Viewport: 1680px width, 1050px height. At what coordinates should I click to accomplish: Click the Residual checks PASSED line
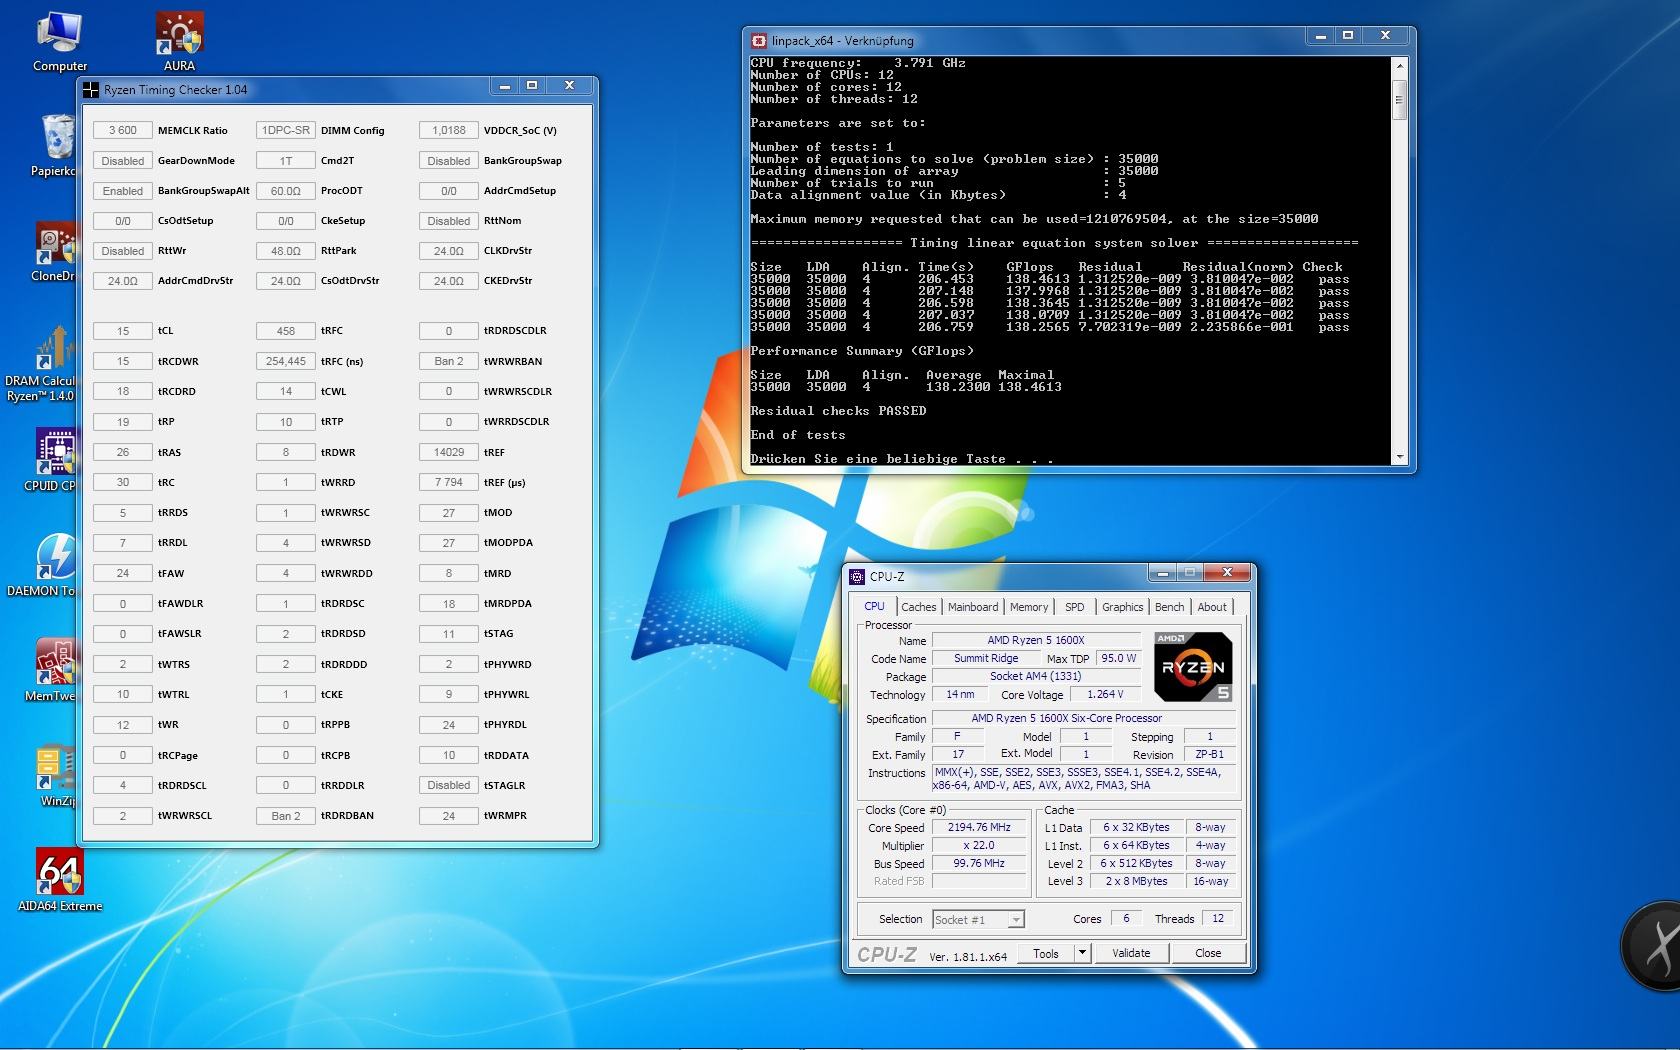coord(838,411)
